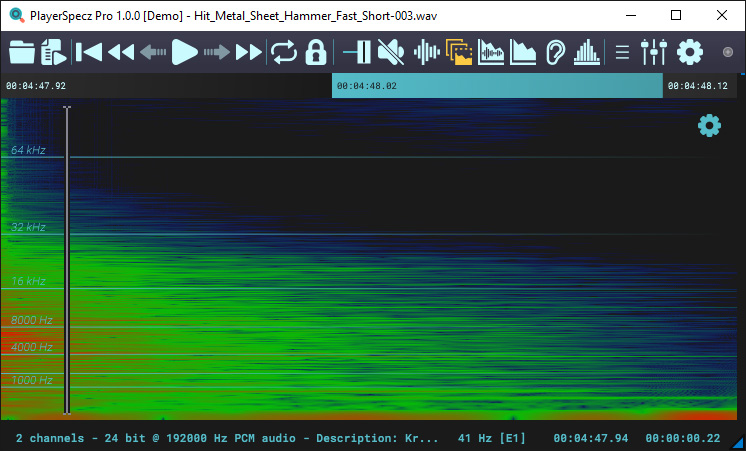
Task: Select the highlighted spectrogram view icon
Action: [x=459, y=52]
